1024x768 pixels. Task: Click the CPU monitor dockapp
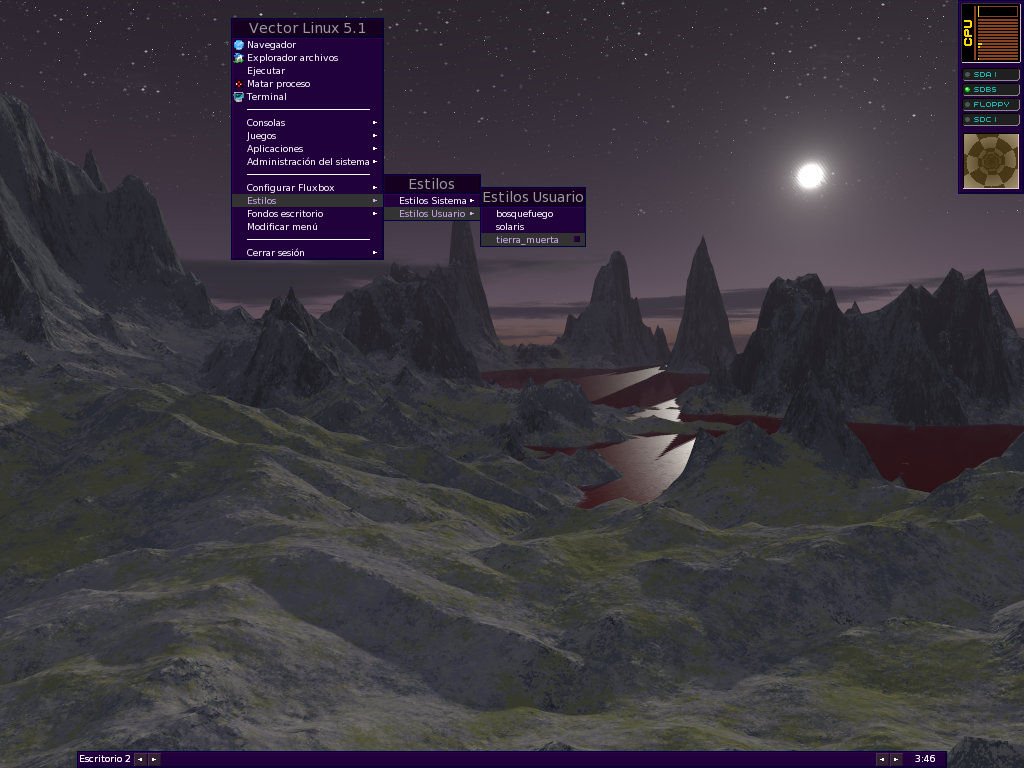990,33
